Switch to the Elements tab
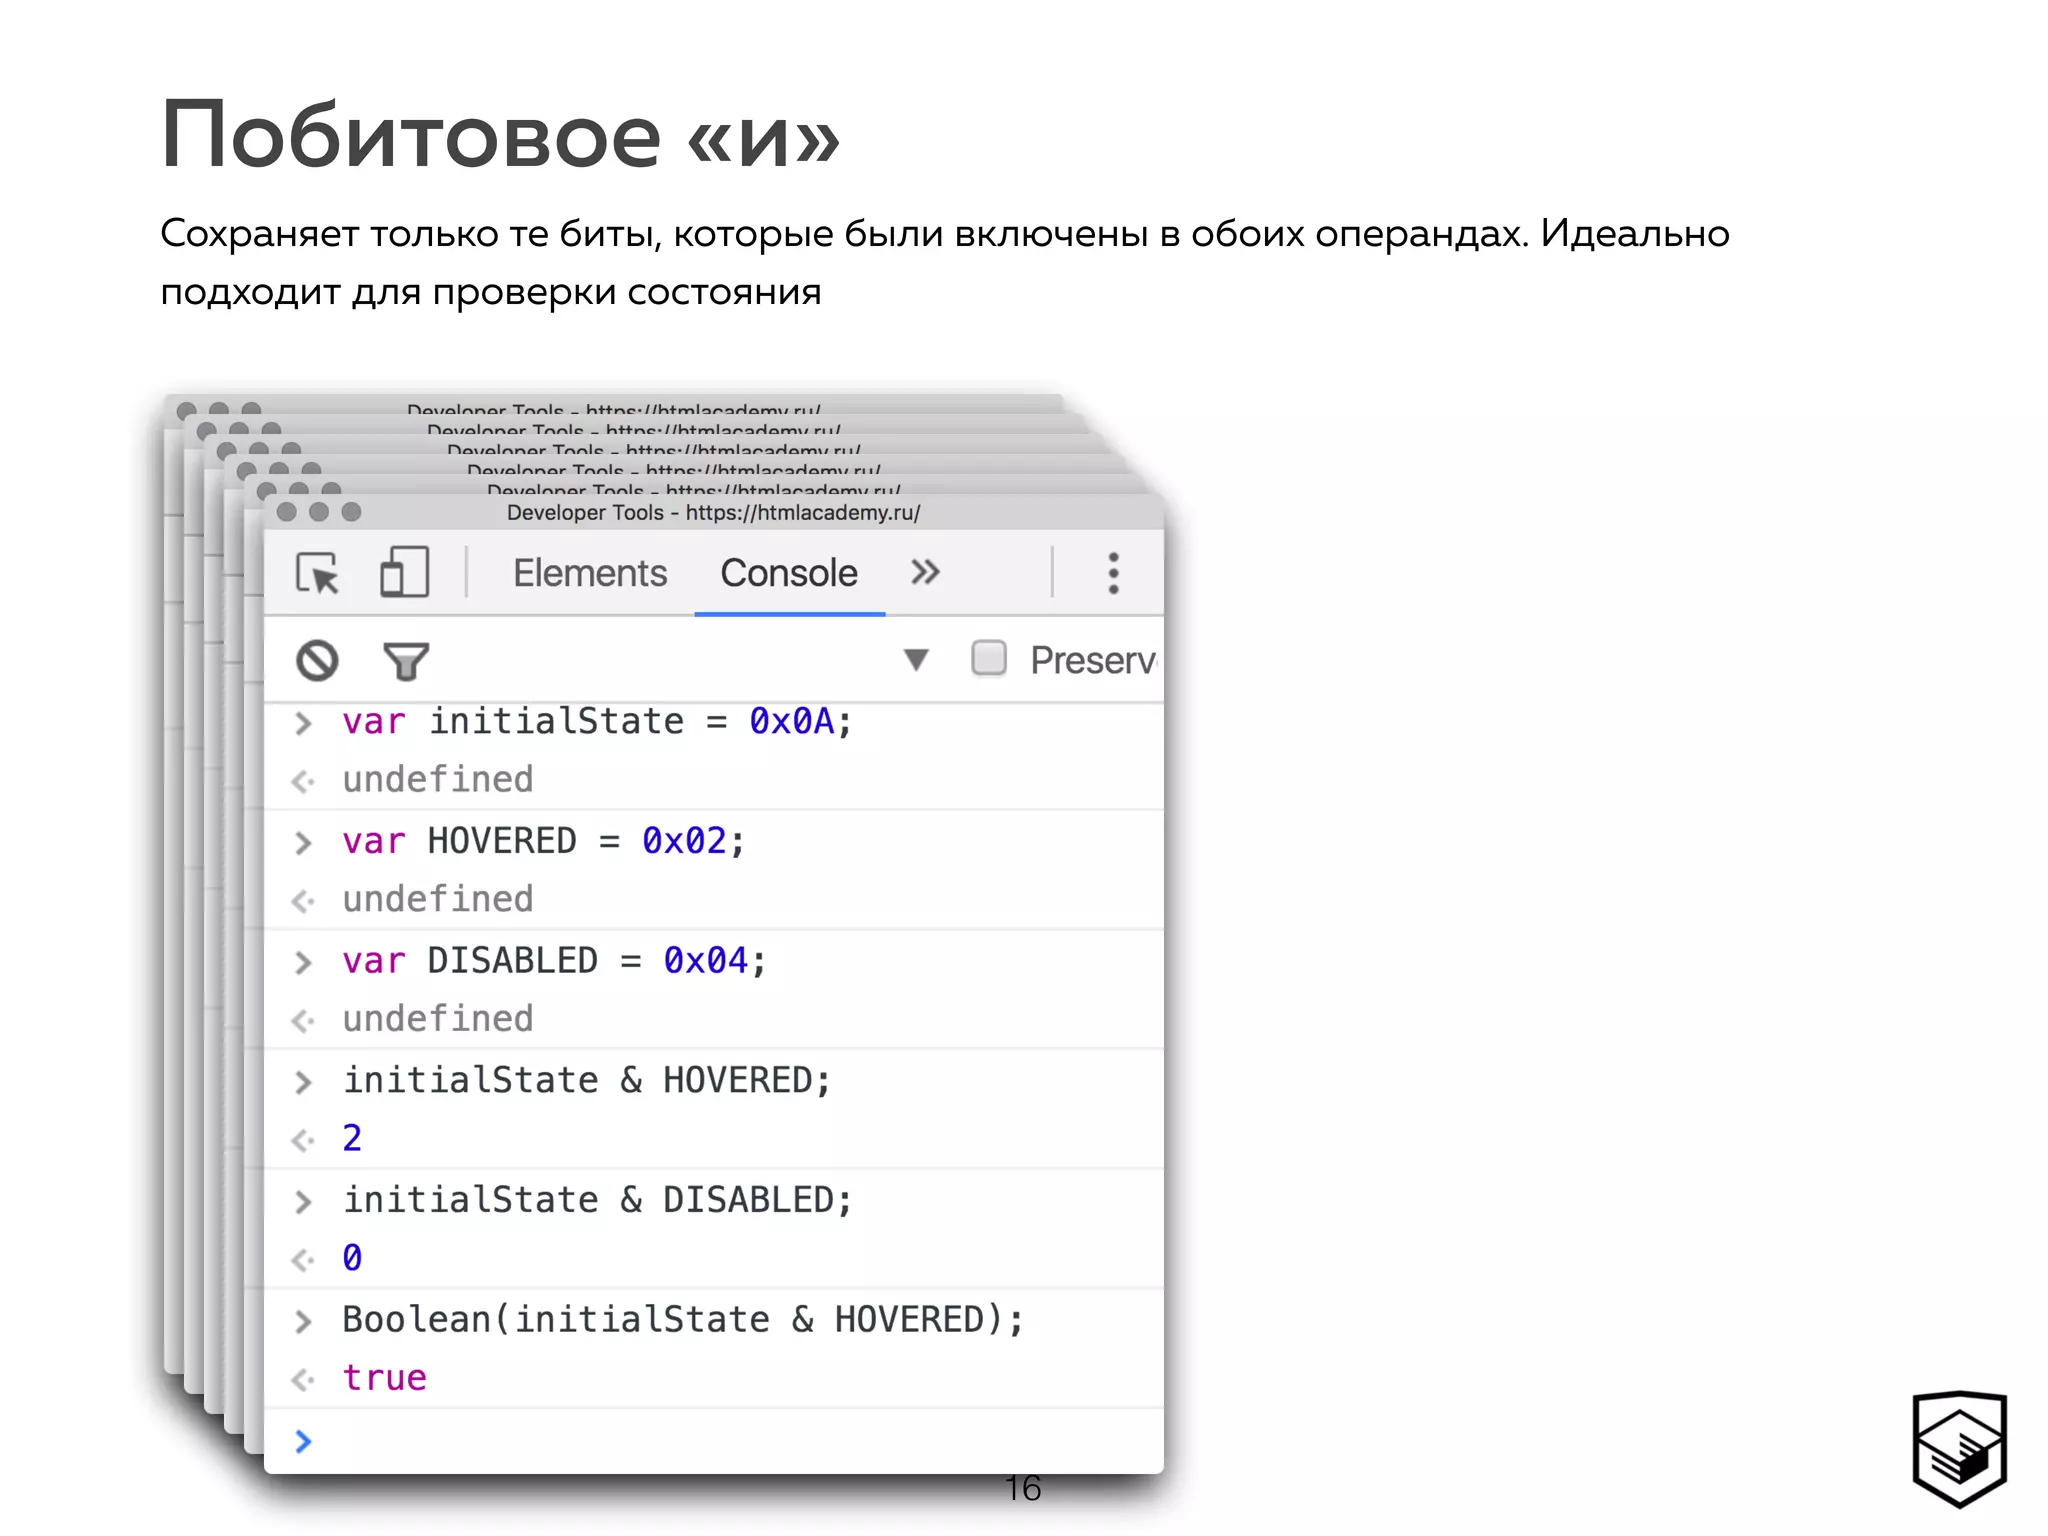This screenshot has width=2048, height=1536. [x=589, y=574]
